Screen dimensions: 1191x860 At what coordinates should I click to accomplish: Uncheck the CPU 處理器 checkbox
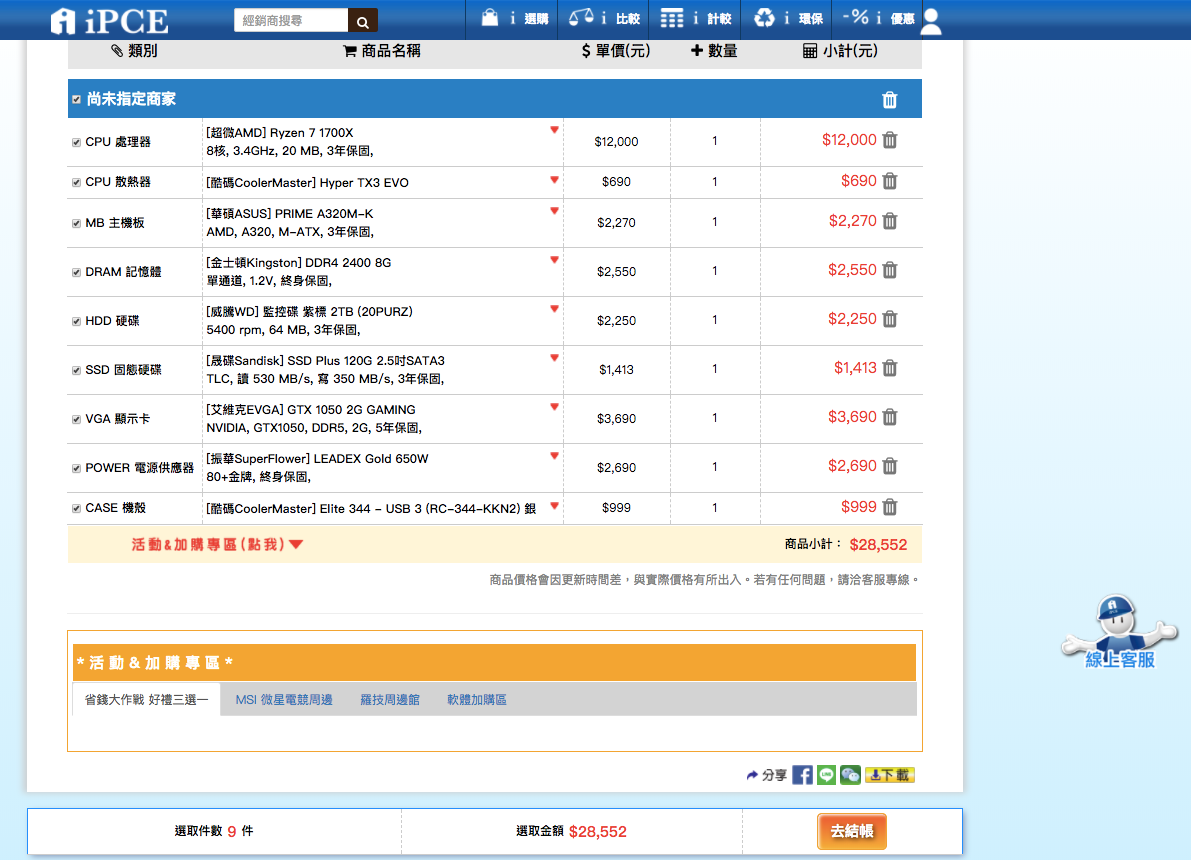click(x=76, y=142)
